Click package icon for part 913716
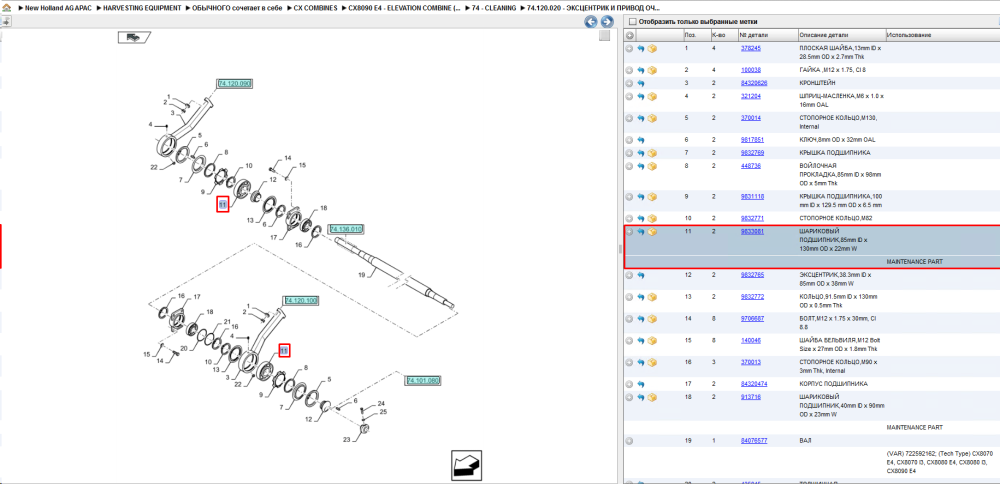This screenshot has height=484, width=1000. point(652,397)
